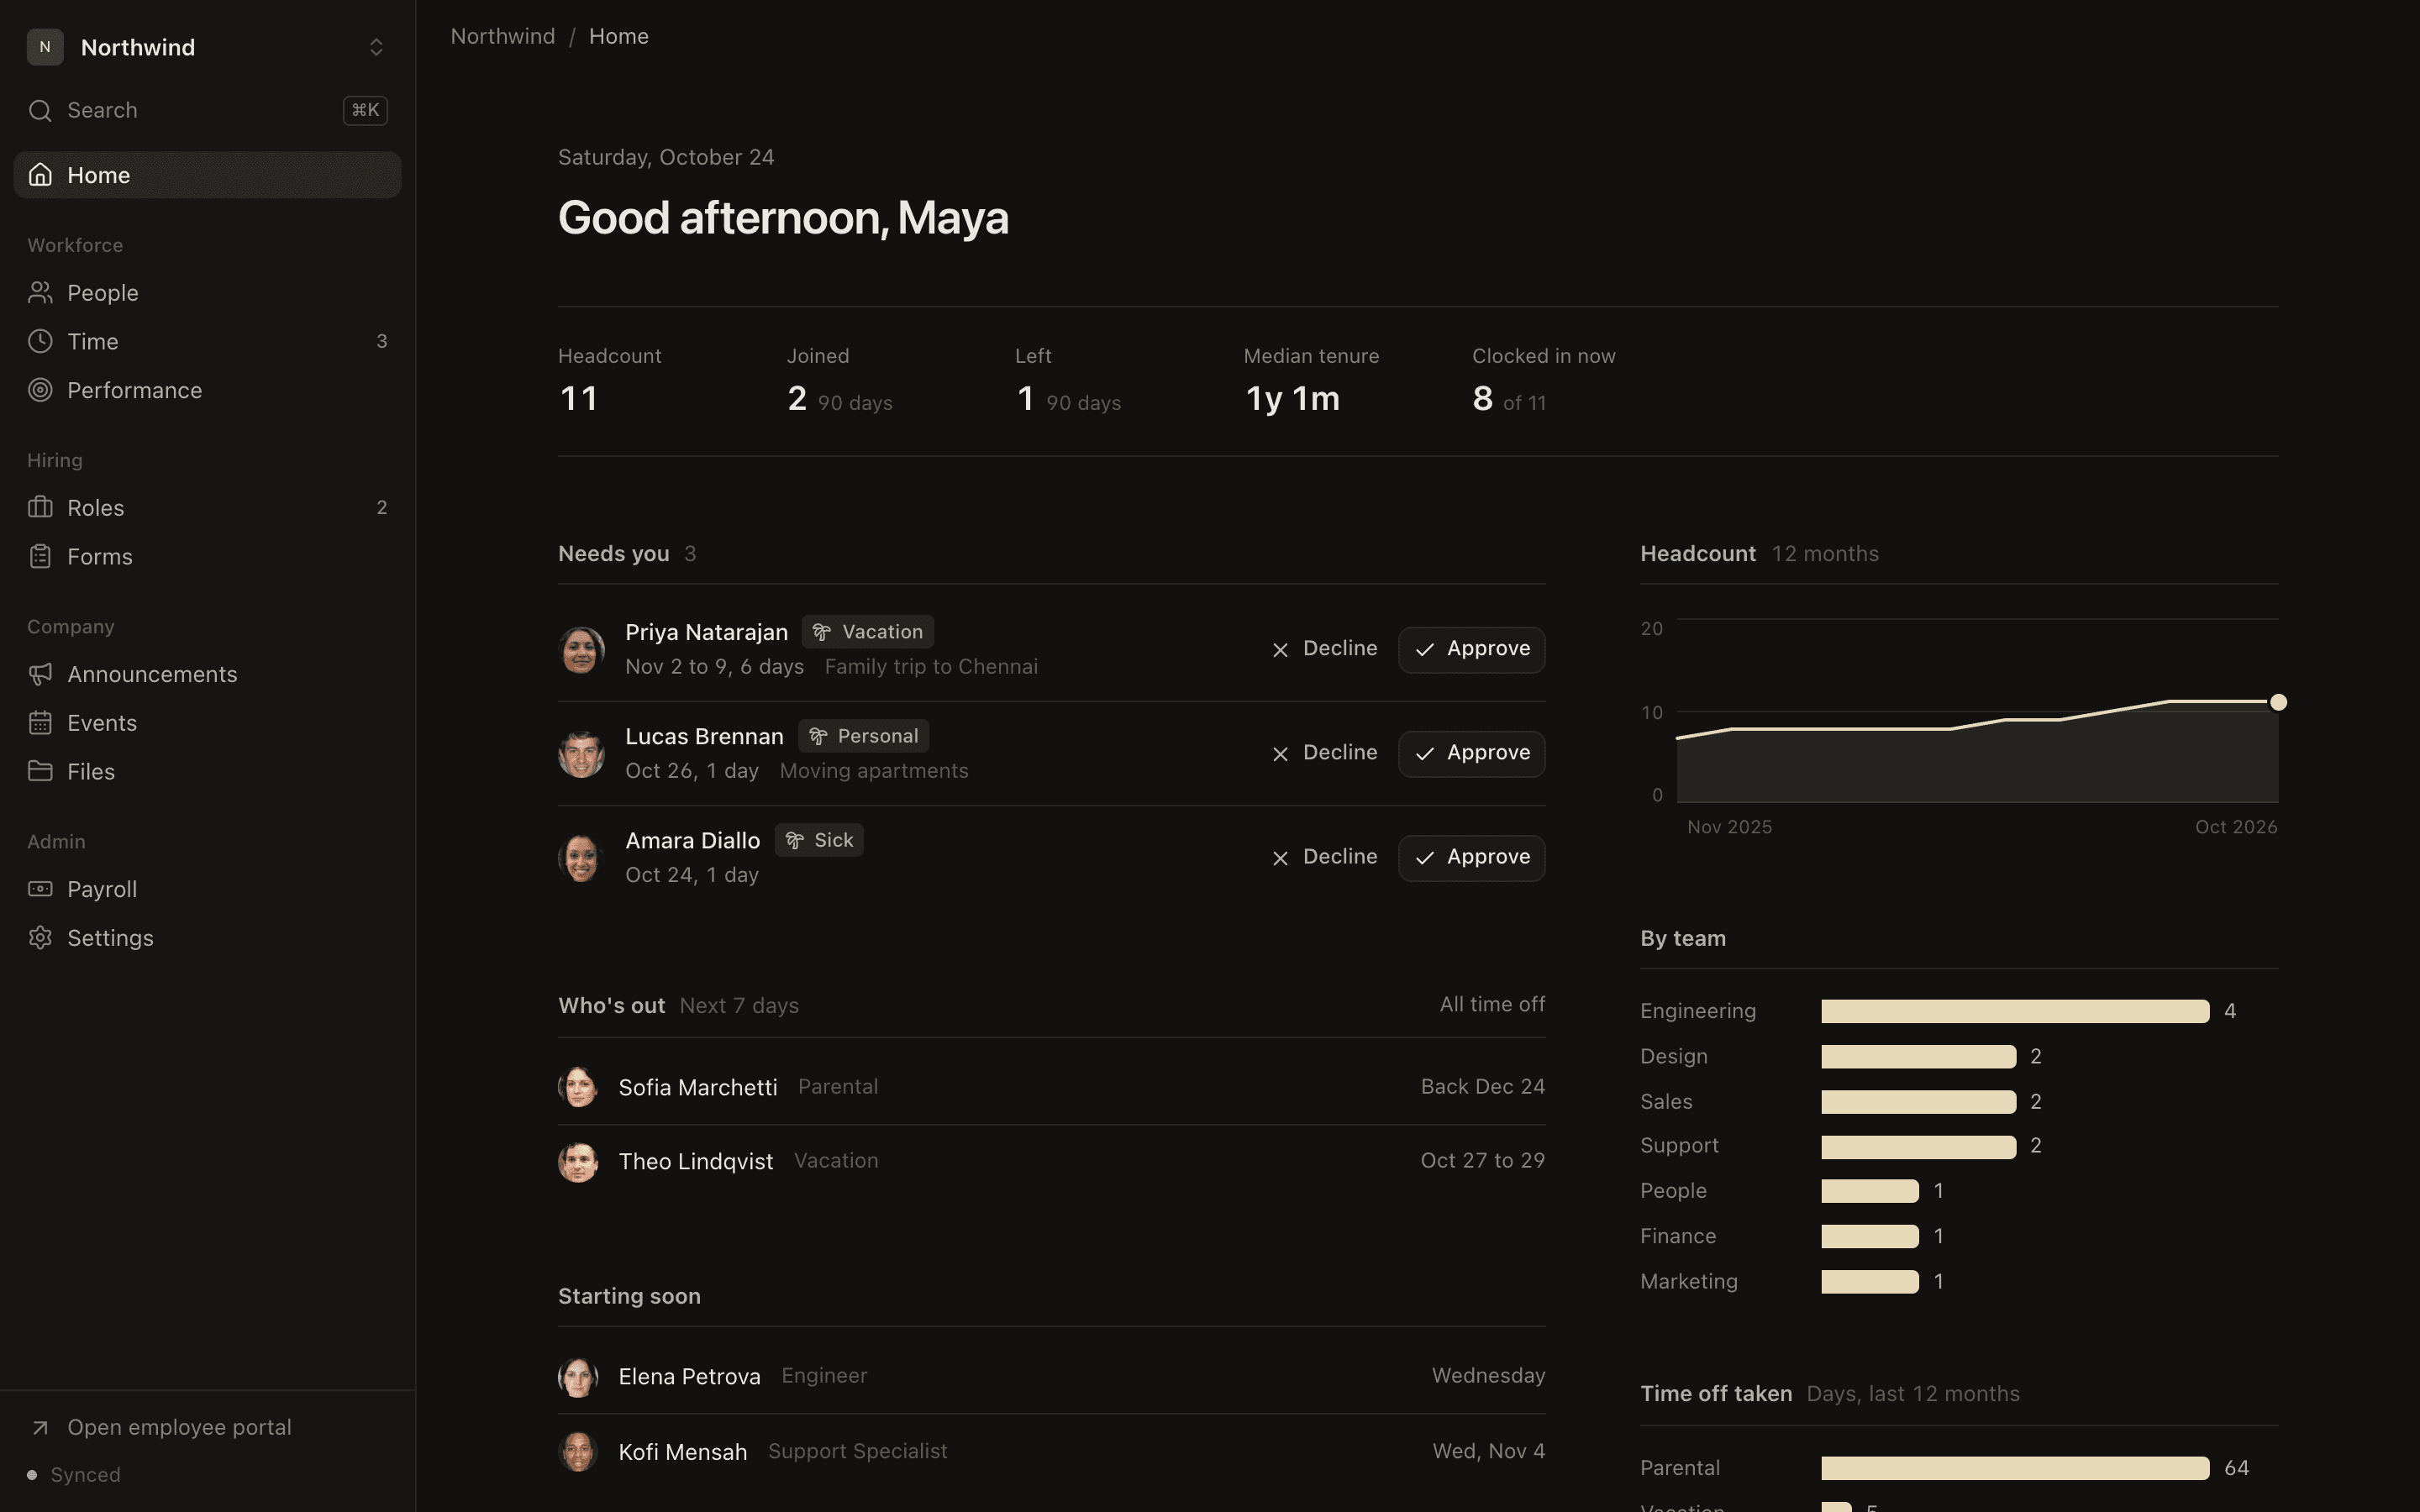Select the Home icon in sidebar

40,175
